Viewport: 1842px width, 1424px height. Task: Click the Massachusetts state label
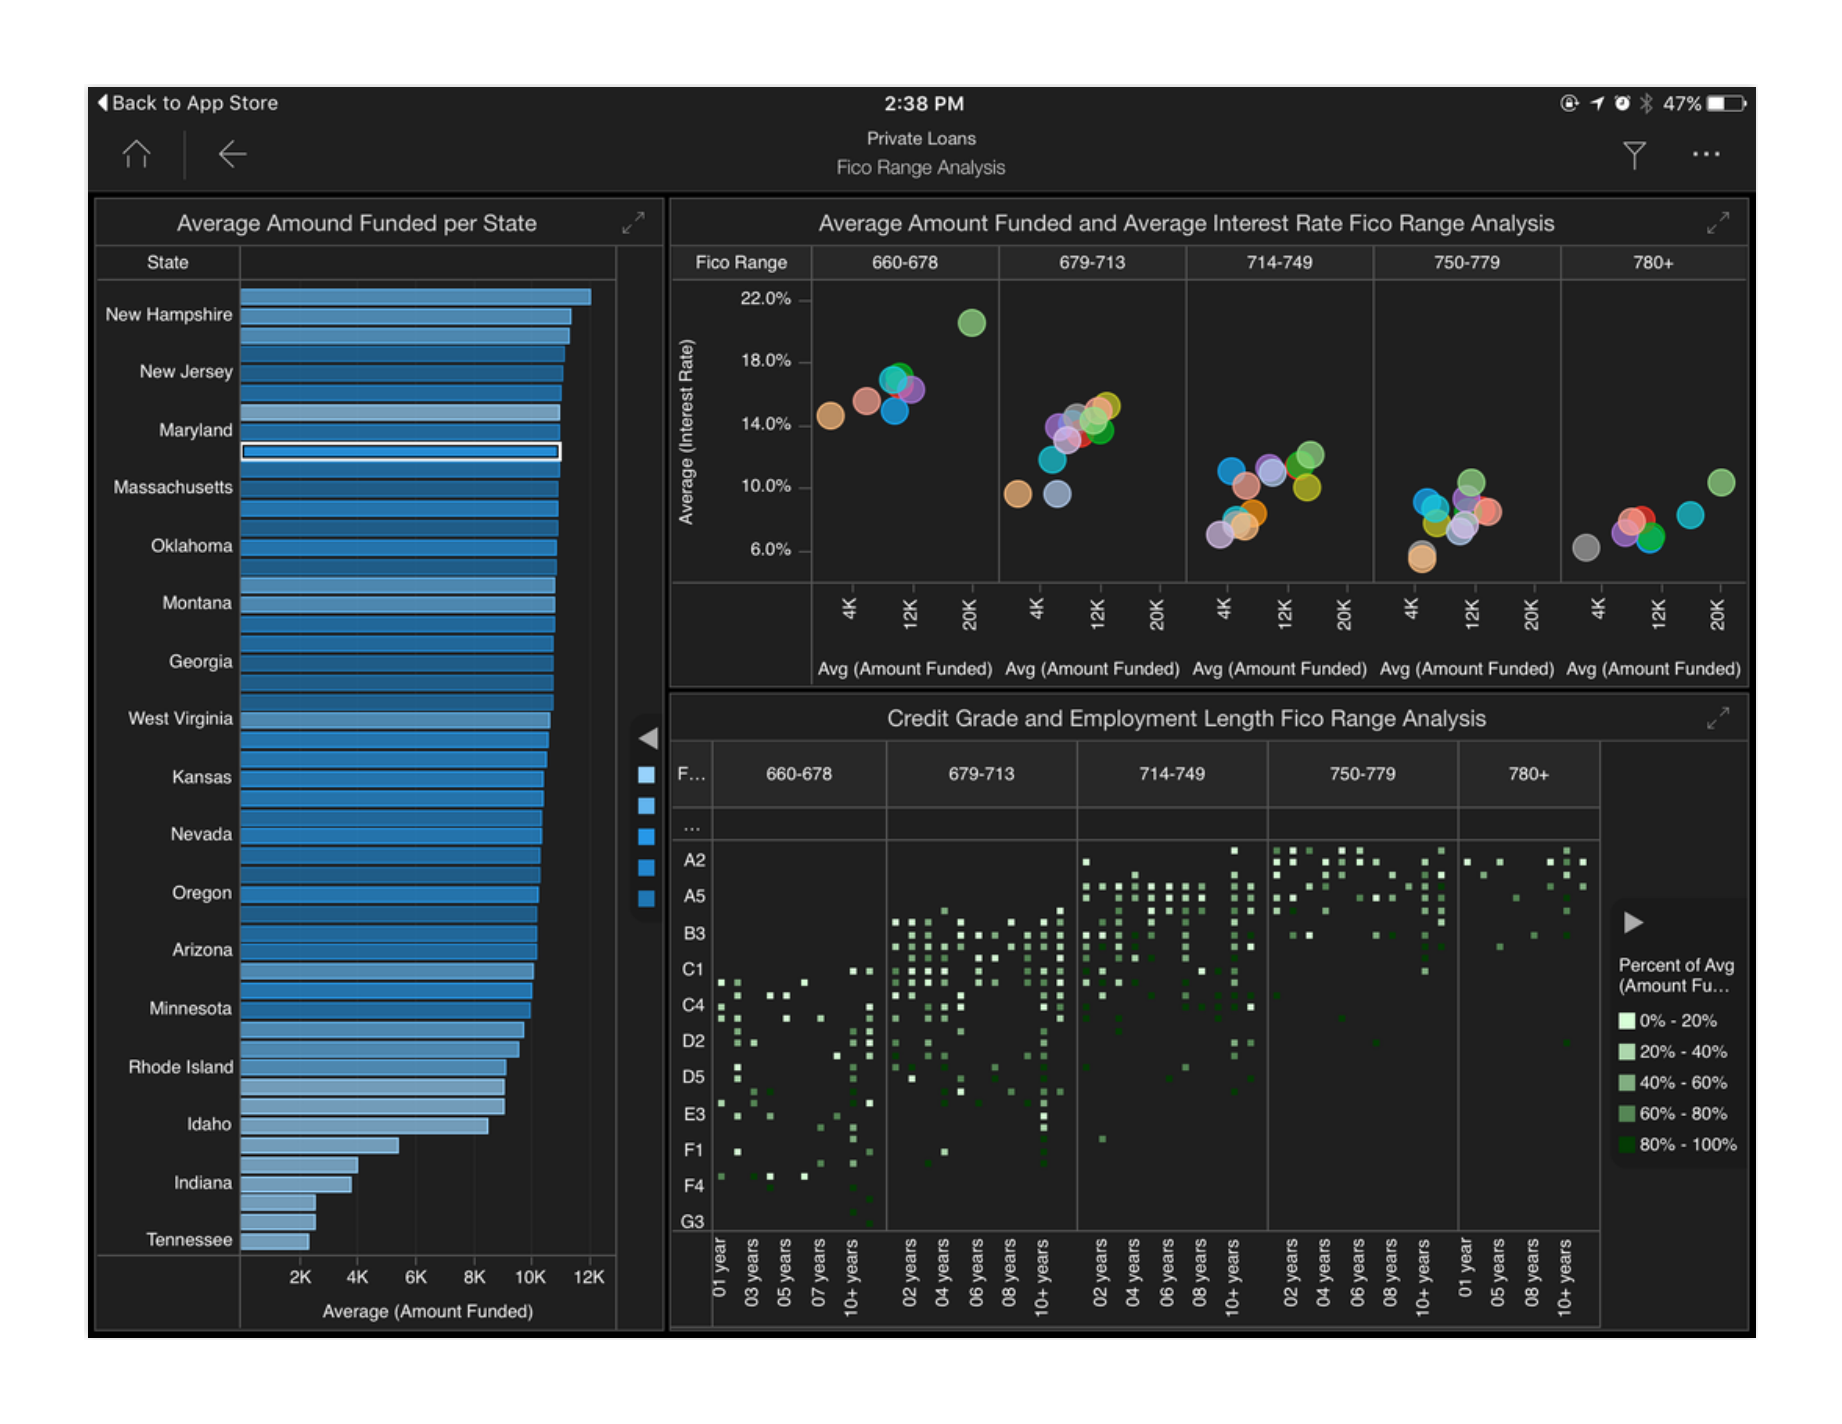click(x=173, y=487)
